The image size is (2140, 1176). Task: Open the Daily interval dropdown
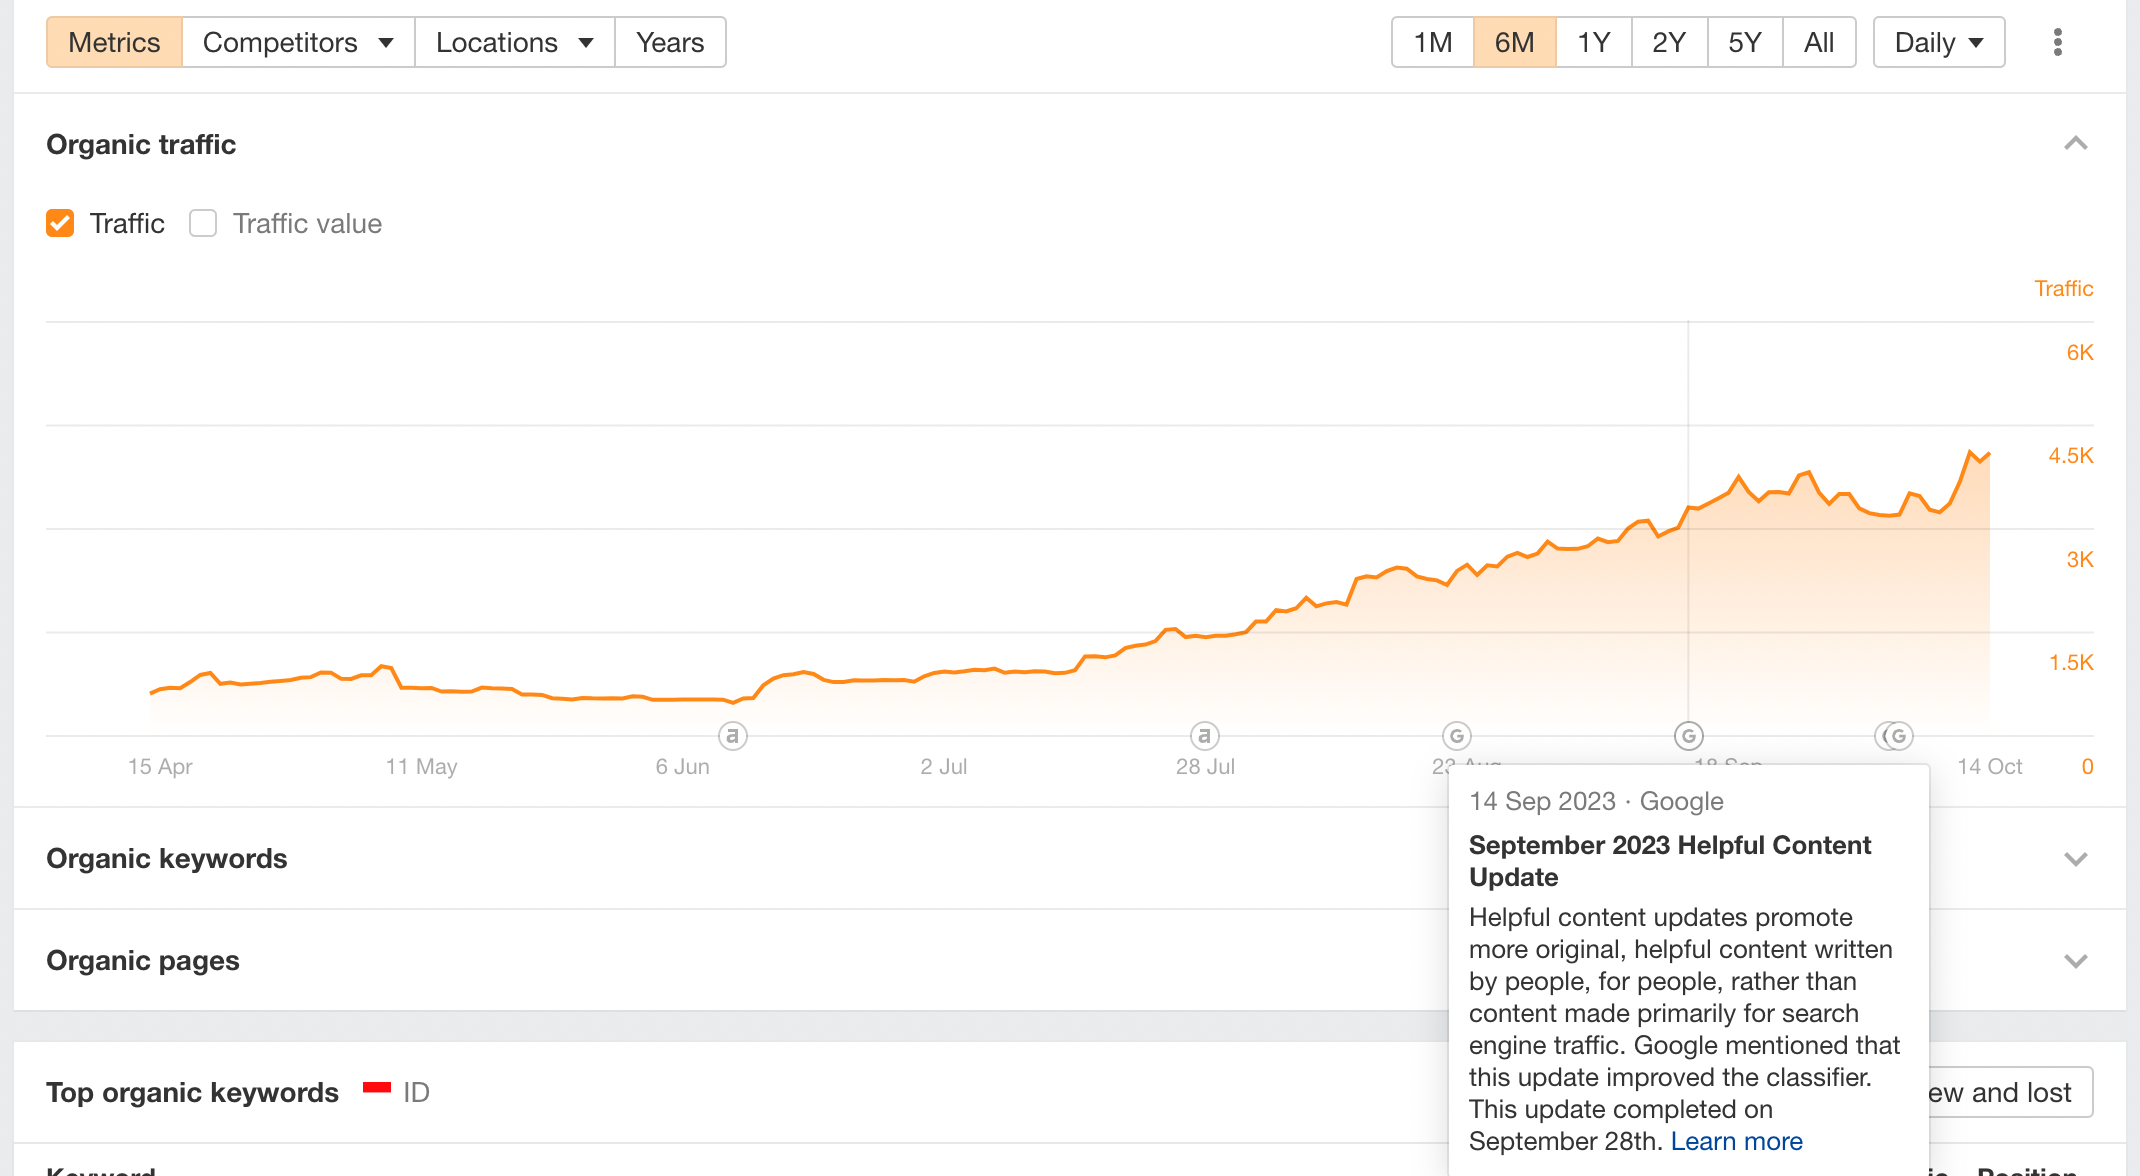[x=1939, y=42]
